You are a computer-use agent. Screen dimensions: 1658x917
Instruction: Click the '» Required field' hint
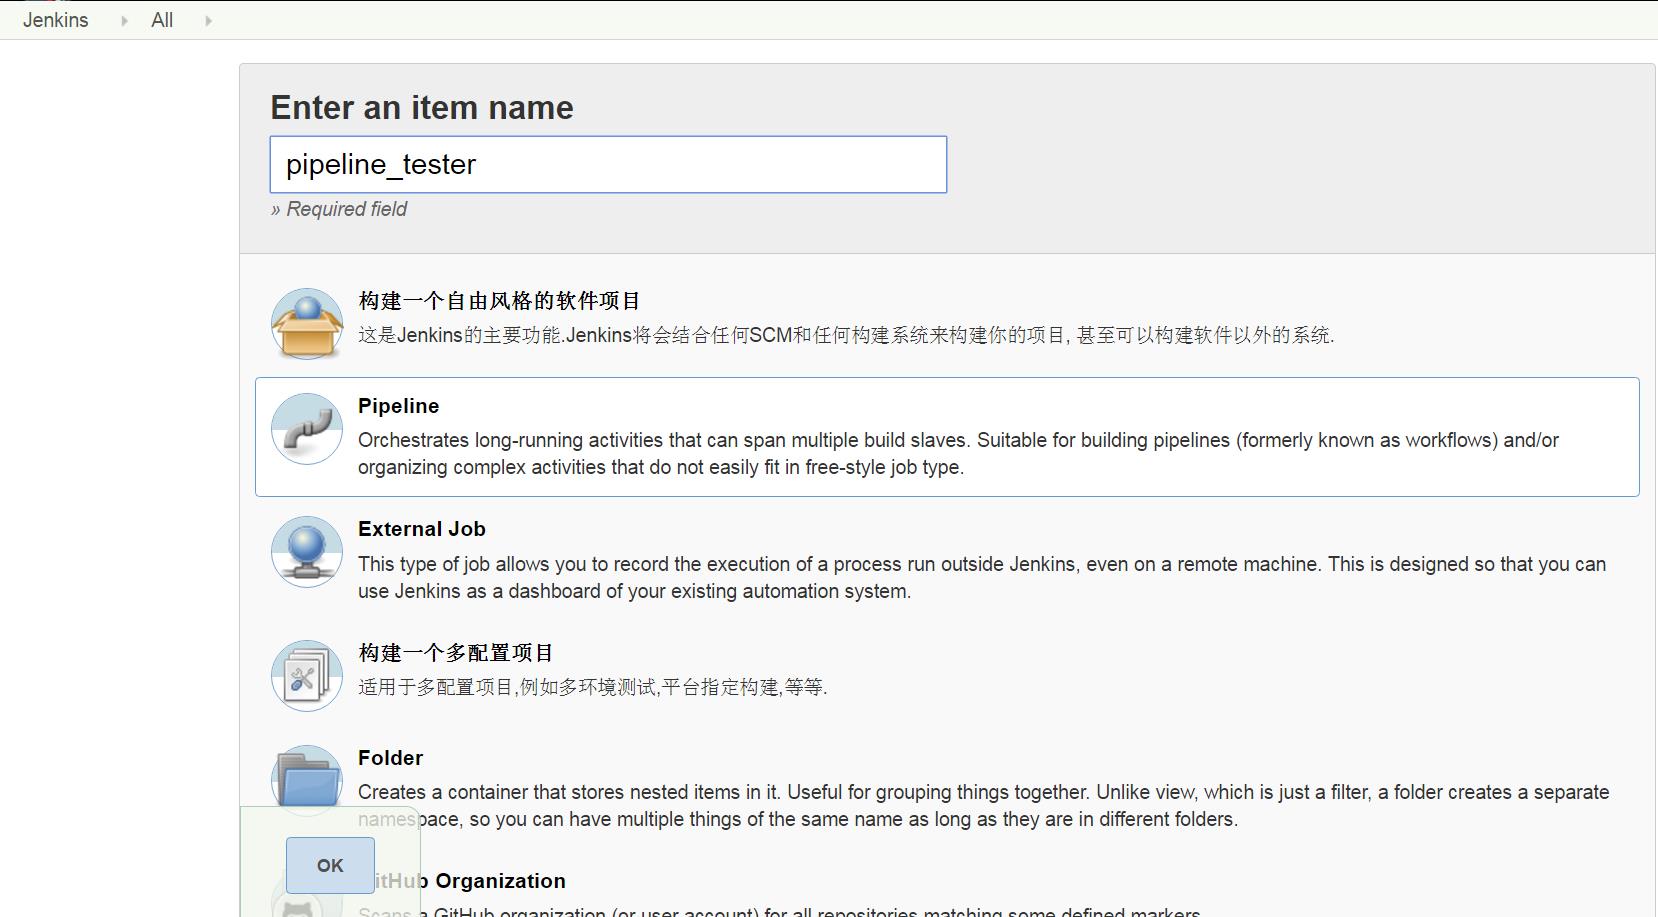[x=339, y=209]
